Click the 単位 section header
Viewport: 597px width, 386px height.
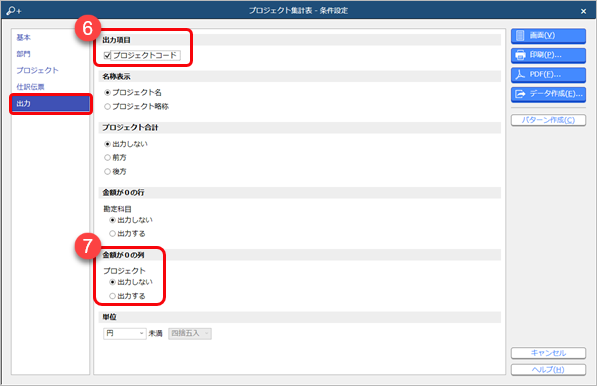(x=110, y=317)
